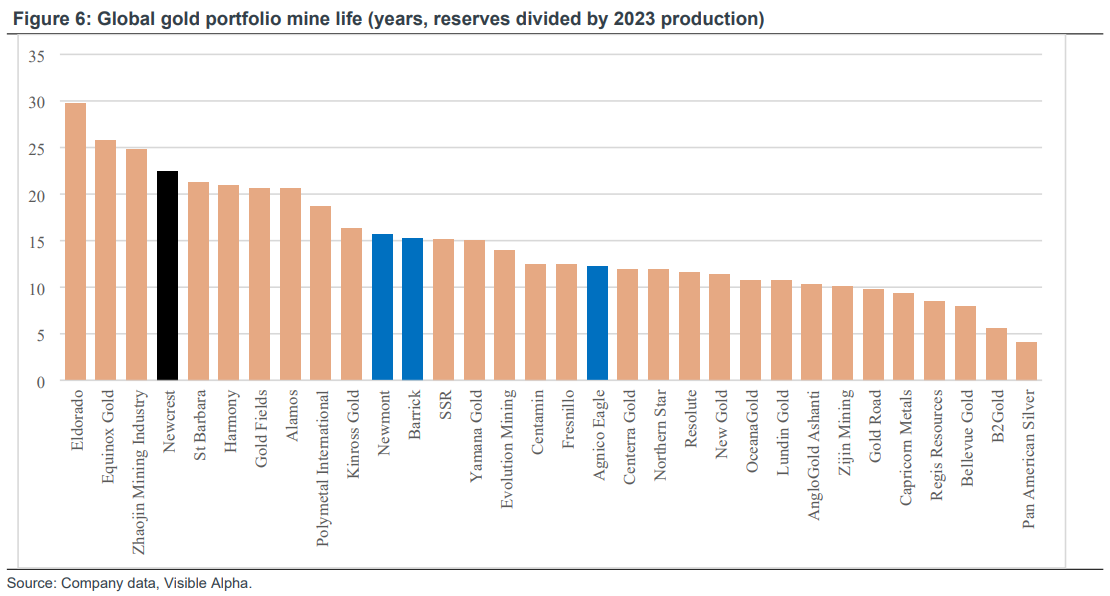
Task: Click the '5' y-axis tick label
Action: point(41,335)
